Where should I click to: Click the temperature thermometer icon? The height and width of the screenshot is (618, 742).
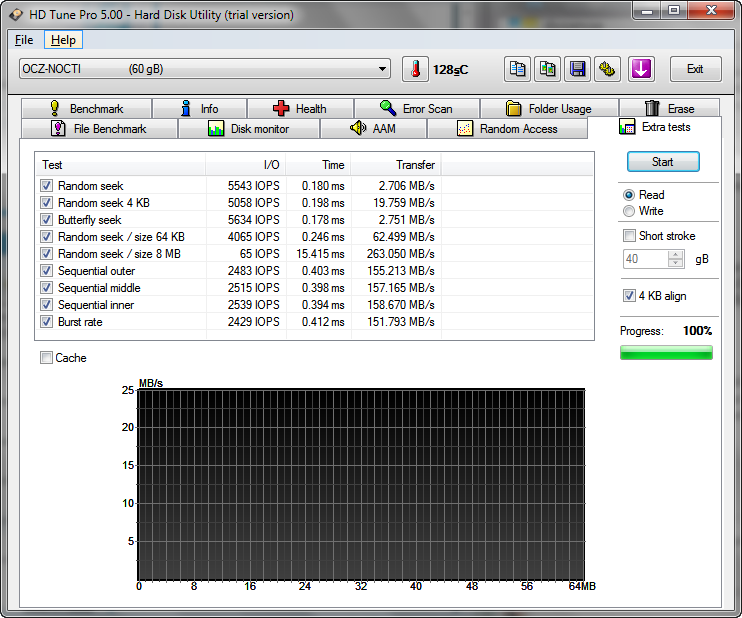click(x=415, y=69)
